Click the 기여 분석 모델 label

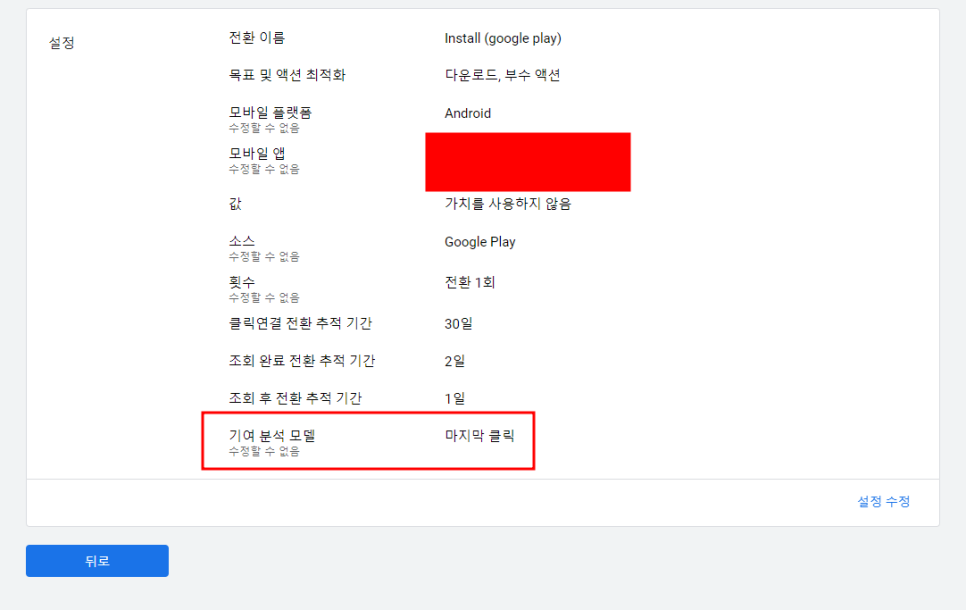[272, 436]
